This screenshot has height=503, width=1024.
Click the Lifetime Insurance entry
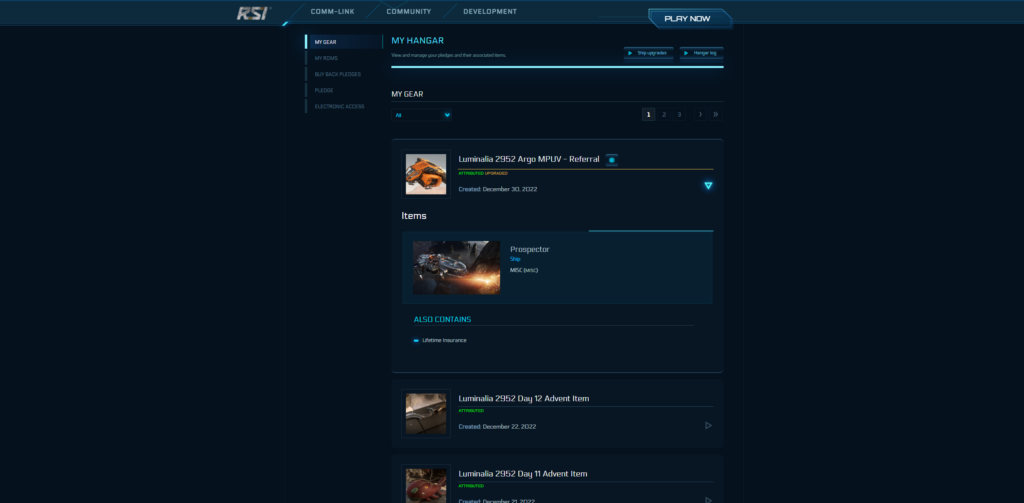click(x=444, y=340)
